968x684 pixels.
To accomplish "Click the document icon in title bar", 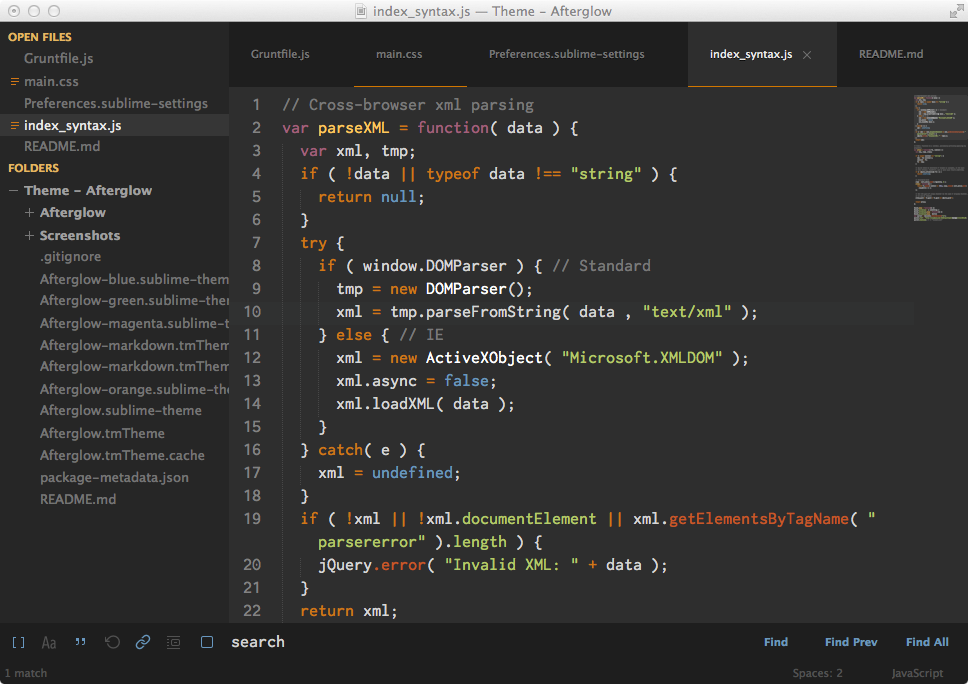I will (361, 12).
